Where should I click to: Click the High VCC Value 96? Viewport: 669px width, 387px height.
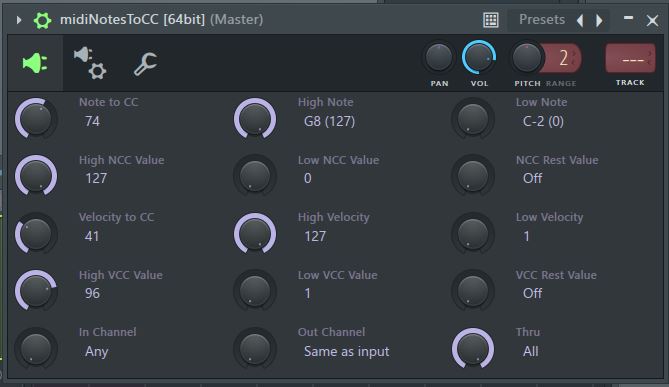(x=92, y=294)
